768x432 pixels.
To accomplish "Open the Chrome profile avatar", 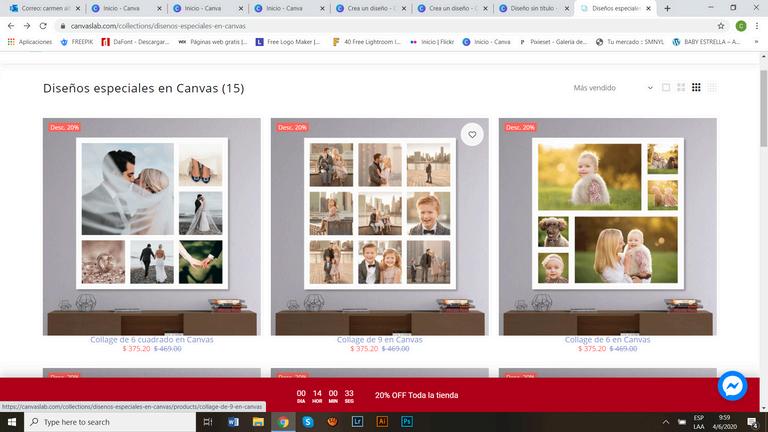I will click(741, 26).
